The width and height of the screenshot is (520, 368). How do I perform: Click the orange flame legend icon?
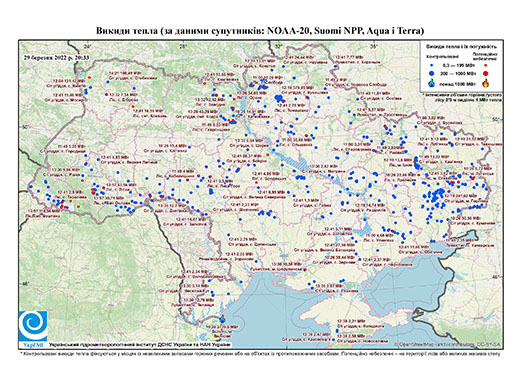pyautogui.click(x=486, y=83)
